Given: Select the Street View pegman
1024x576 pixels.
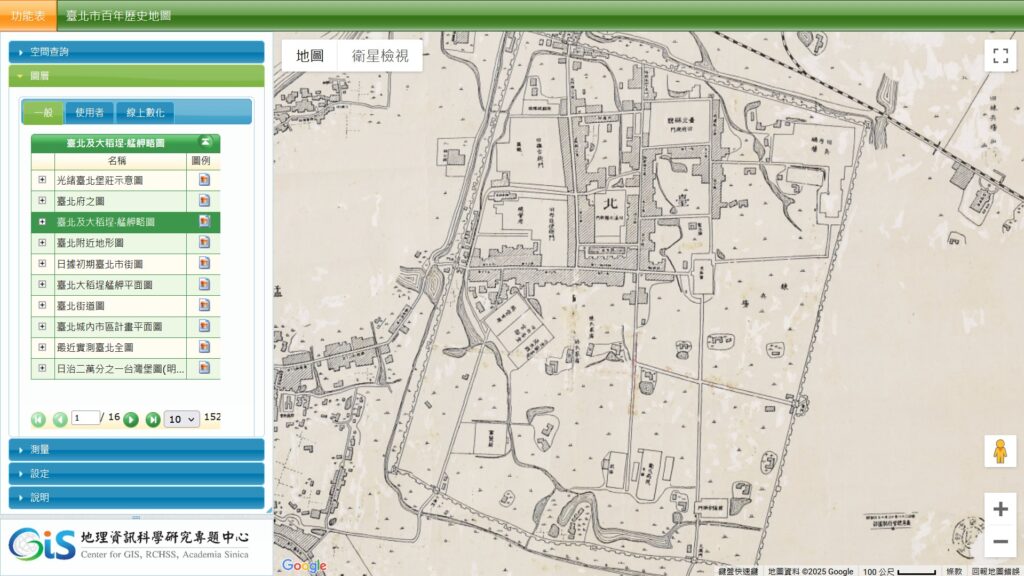Looking at the screenshot, I should click(x=1000, y=451).
